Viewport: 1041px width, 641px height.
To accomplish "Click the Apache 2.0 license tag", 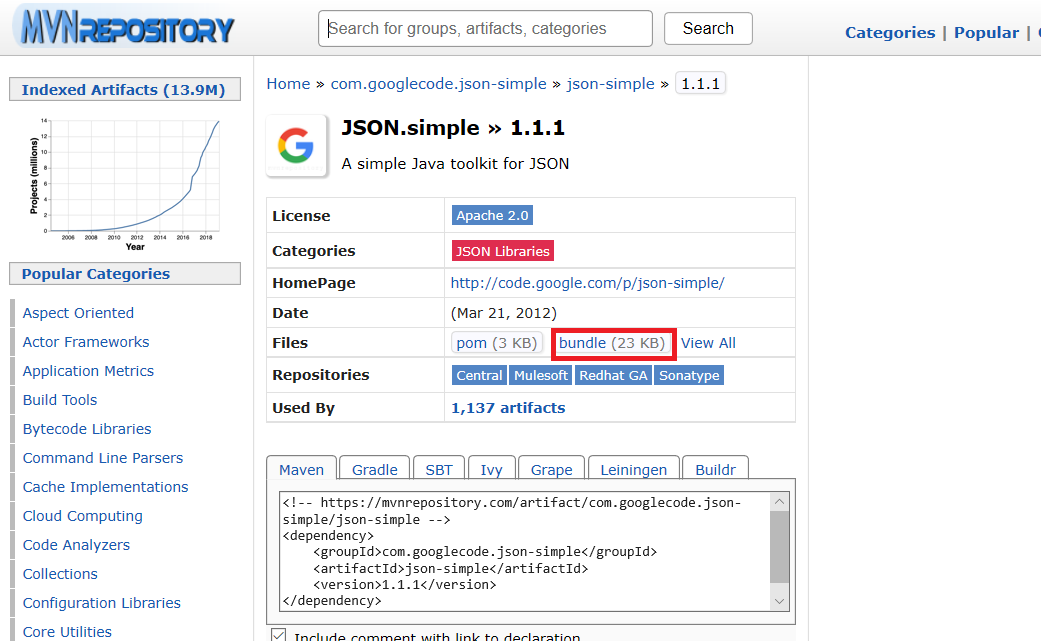I will coord(492,215).
